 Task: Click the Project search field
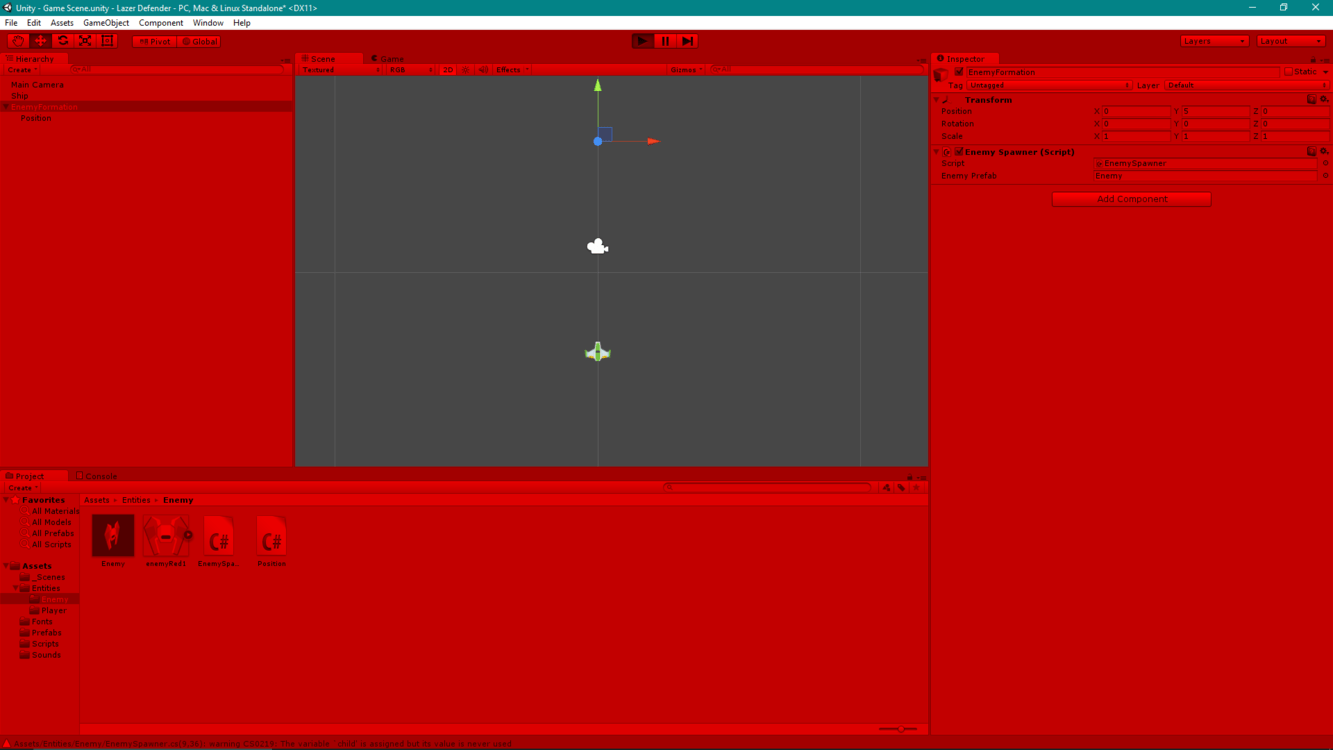coord(769,488)
